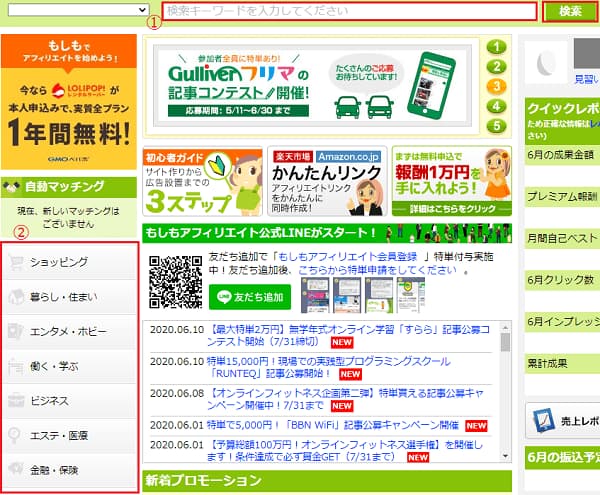Open the LOLIPOP 1年間無料 banner
This screenshot has width=600, height=495.
click(69, 102)
